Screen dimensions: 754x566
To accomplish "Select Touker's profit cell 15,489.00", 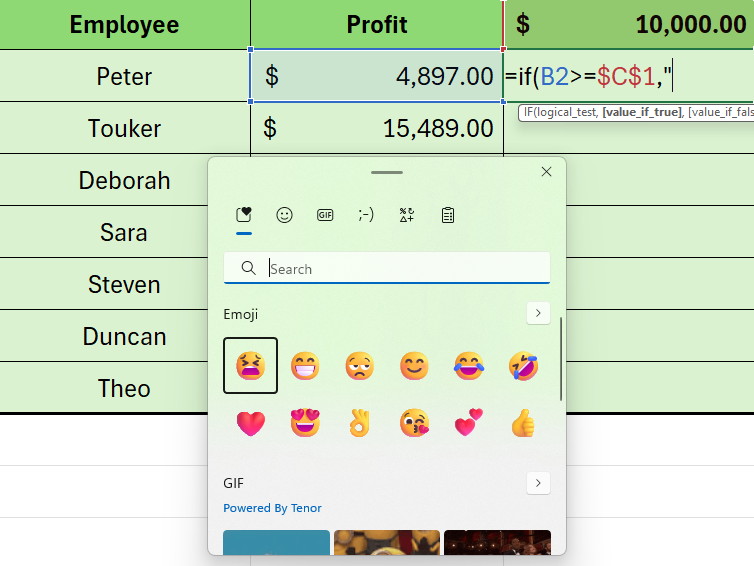I will (377, 128).
